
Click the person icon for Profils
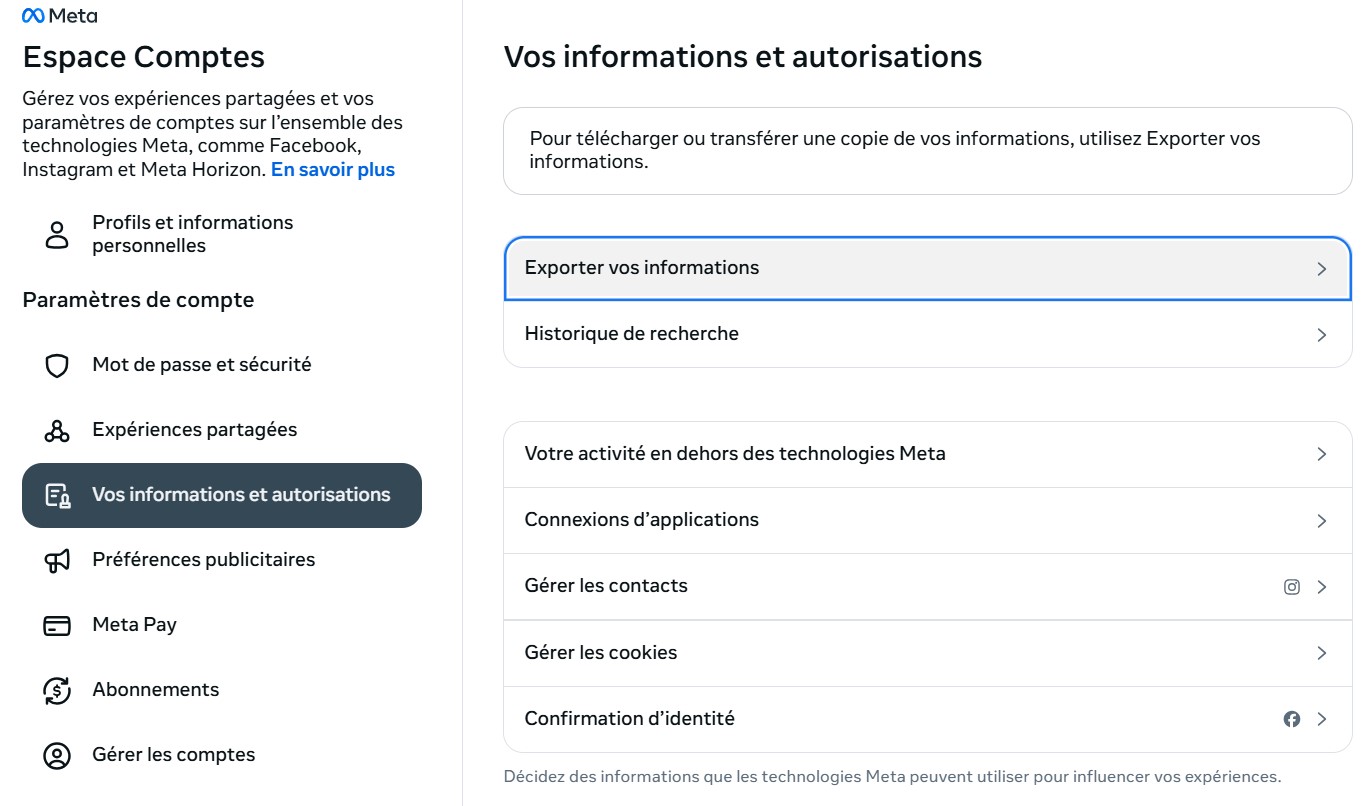click(x=57, y=235)
